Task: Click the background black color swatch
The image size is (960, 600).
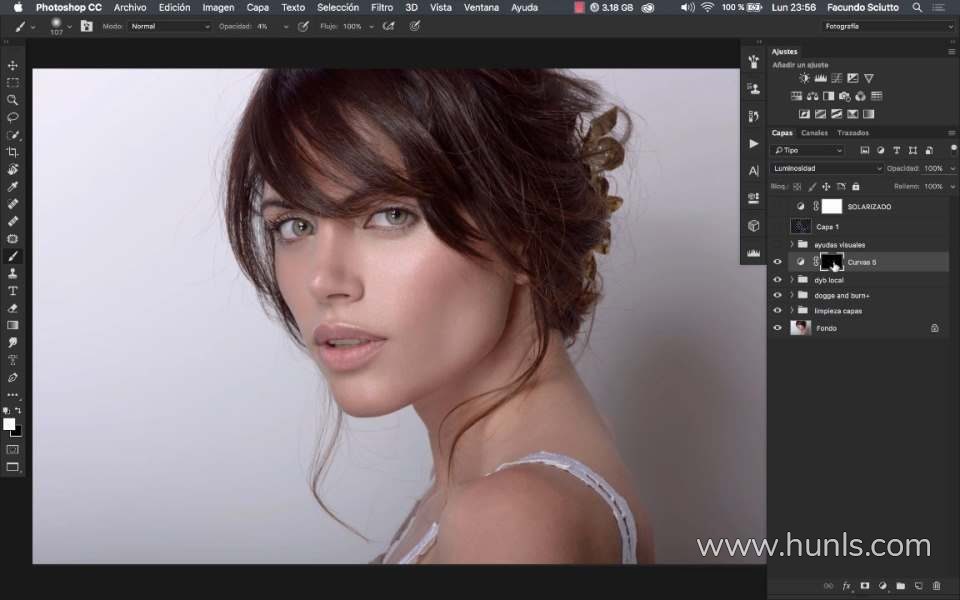Action: pos(17,432)
